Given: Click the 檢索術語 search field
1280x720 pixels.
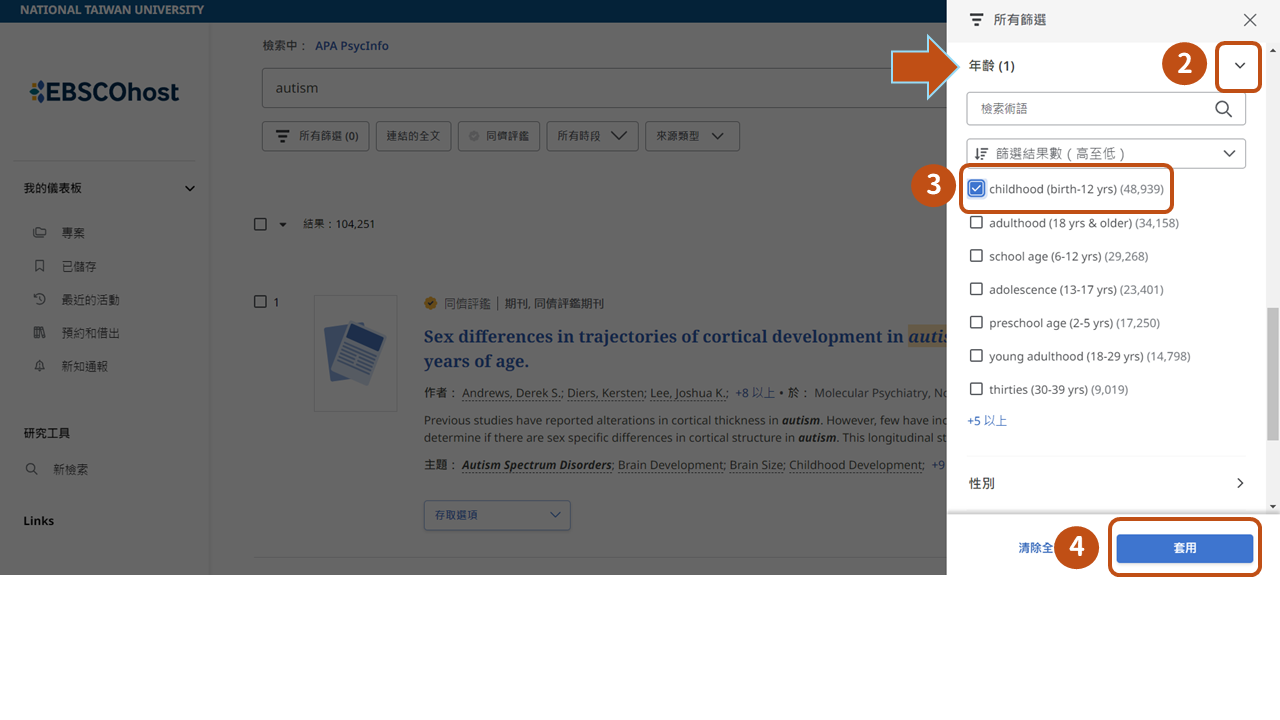Looking at the screenshot, I should (1090, 109).
